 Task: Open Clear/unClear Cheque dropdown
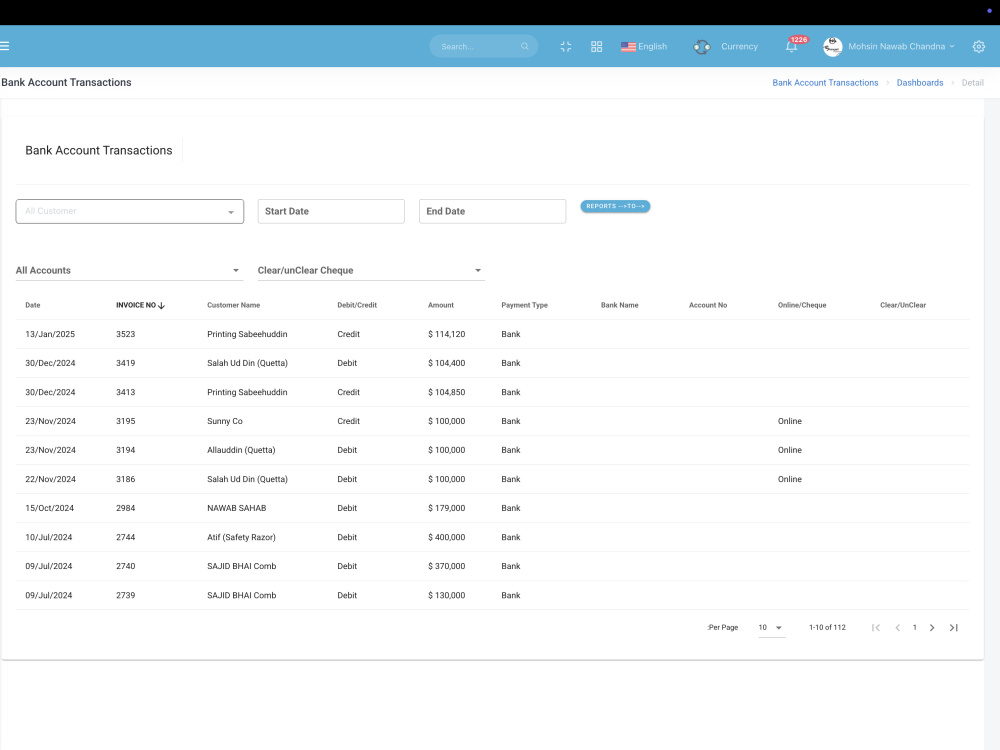pos(371,270)
